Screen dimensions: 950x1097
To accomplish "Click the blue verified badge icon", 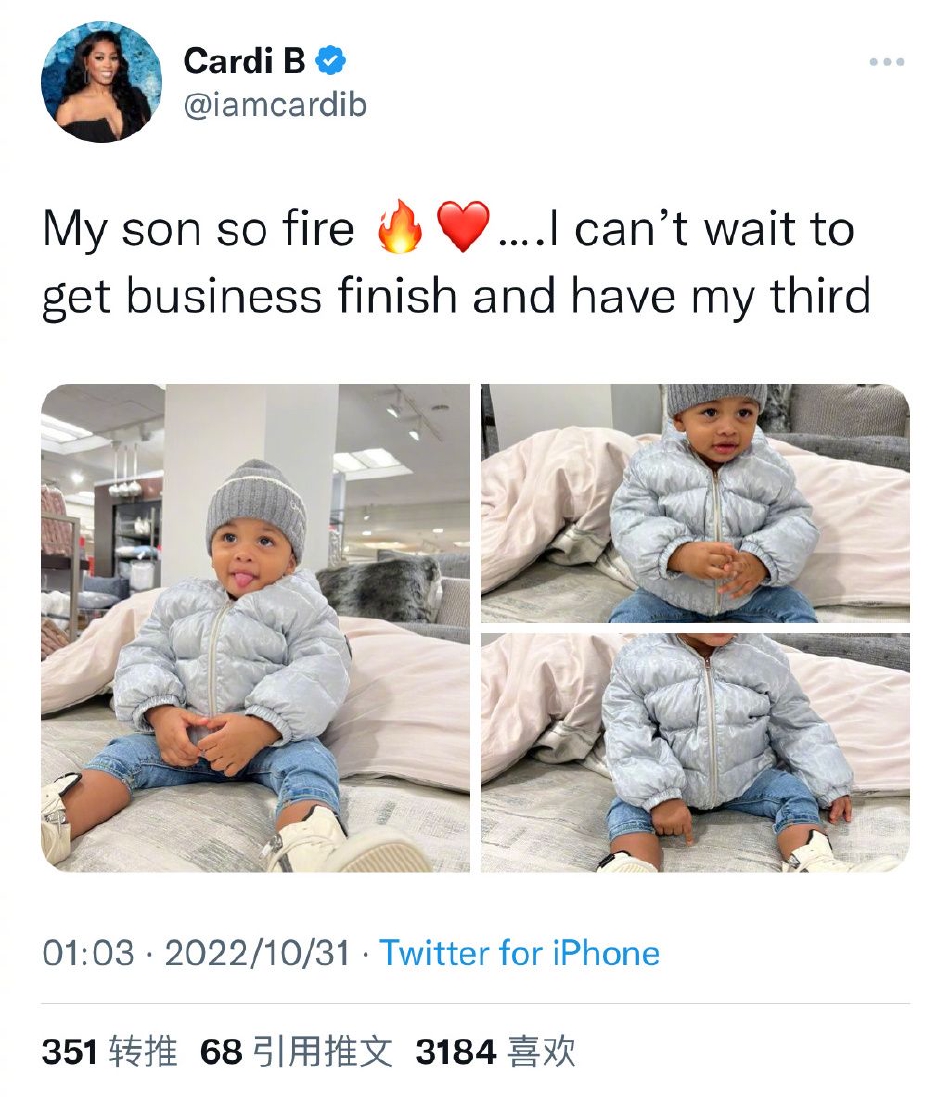I will (331, 60).
